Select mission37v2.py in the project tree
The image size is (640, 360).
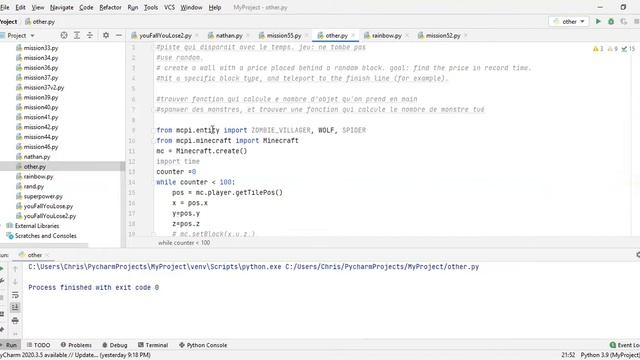pos(44,87)
